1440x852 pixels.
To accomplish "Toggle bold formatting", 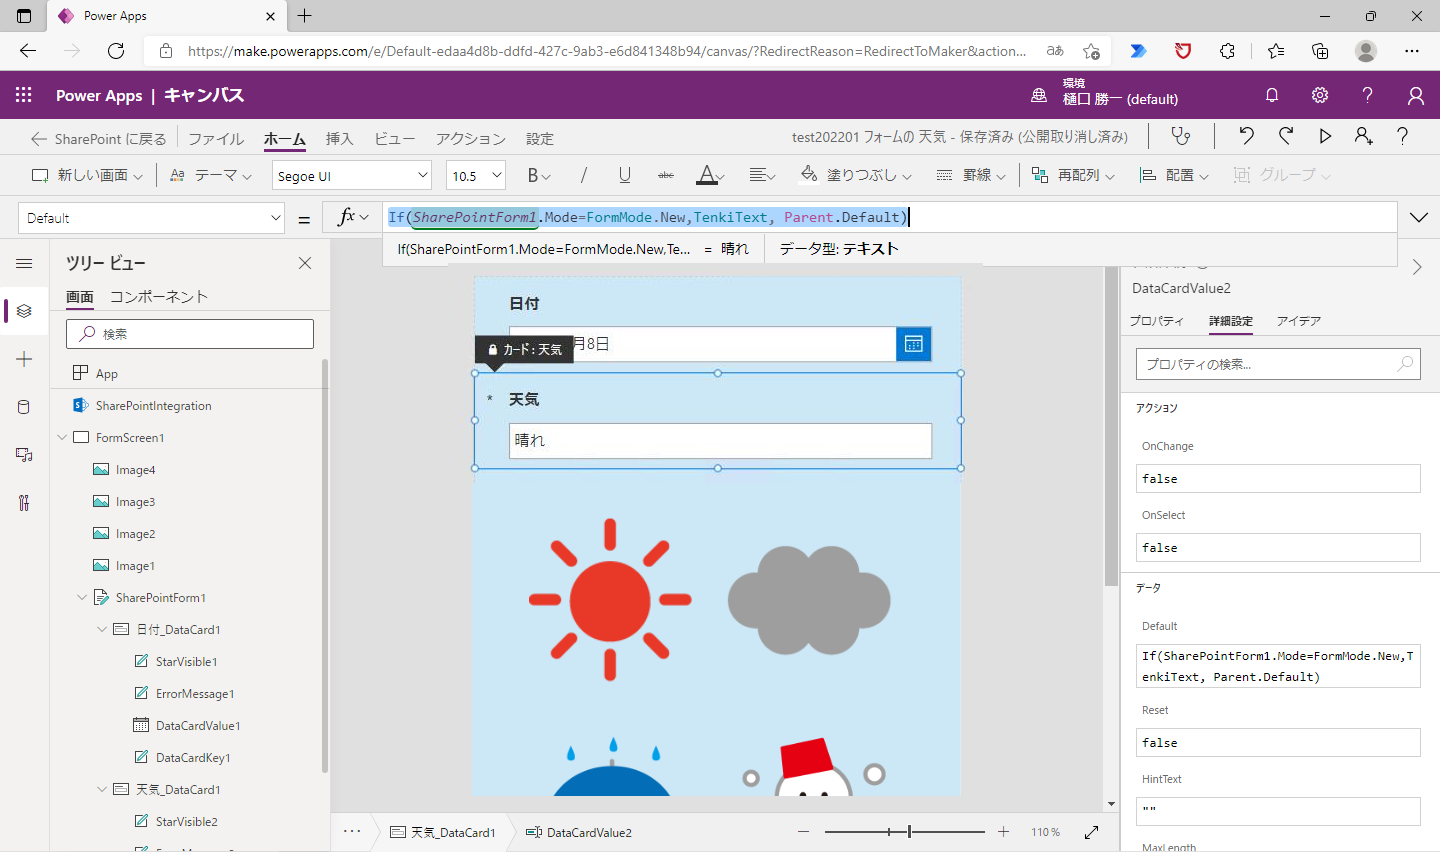I will [x=533, y=175].
